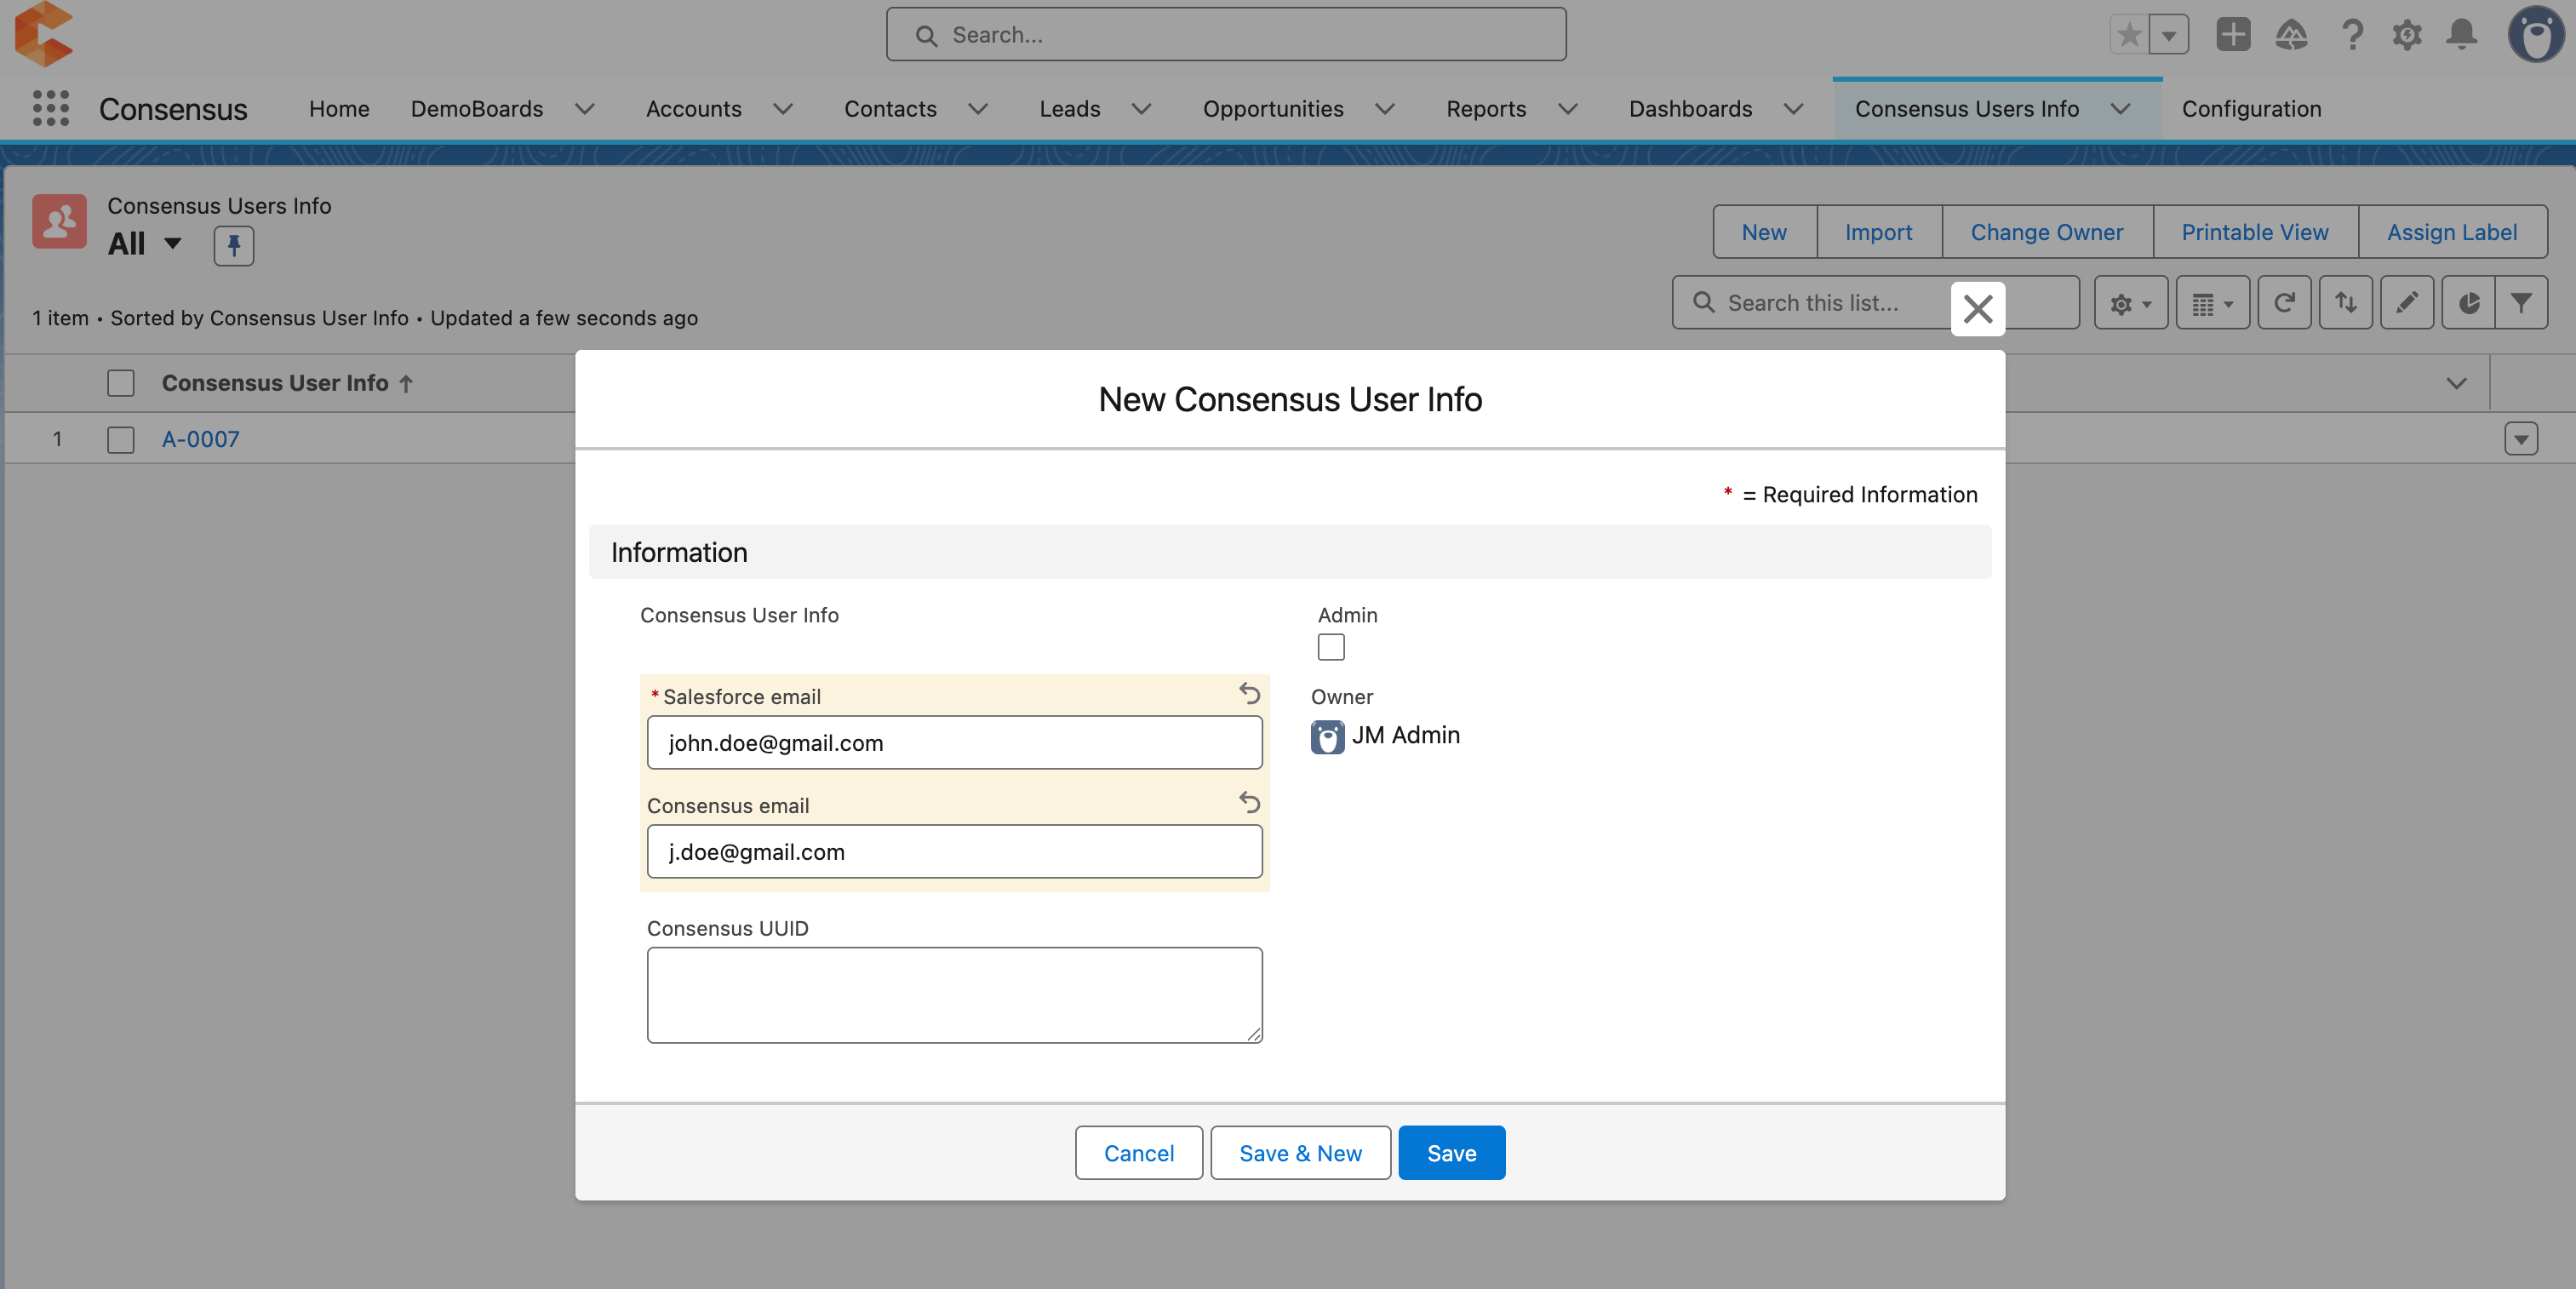This screenshot has width=2576, height=1289.
Task: Open the user profile avatar
Action: [x=2537, y=35]
